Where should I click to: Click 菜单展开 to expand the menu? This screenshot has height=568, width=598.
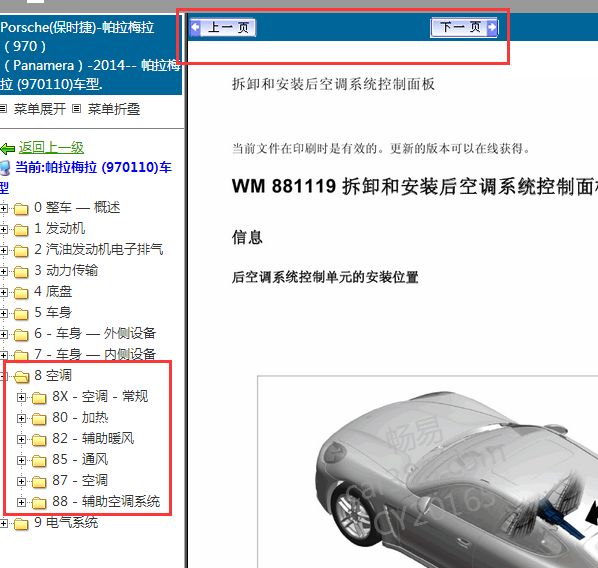[40, 109]
